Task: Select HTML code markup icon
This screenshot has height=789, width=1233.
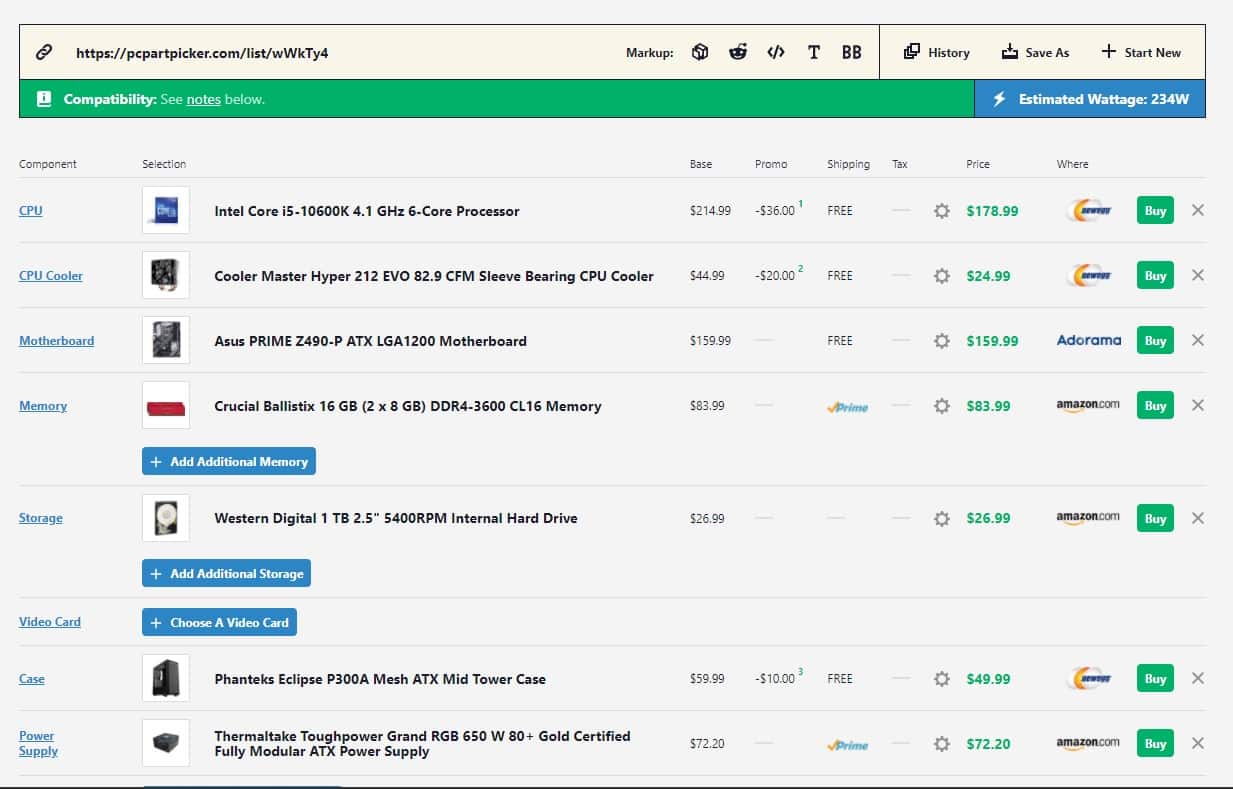Action: pyautogui.click(x=776, y=52)
